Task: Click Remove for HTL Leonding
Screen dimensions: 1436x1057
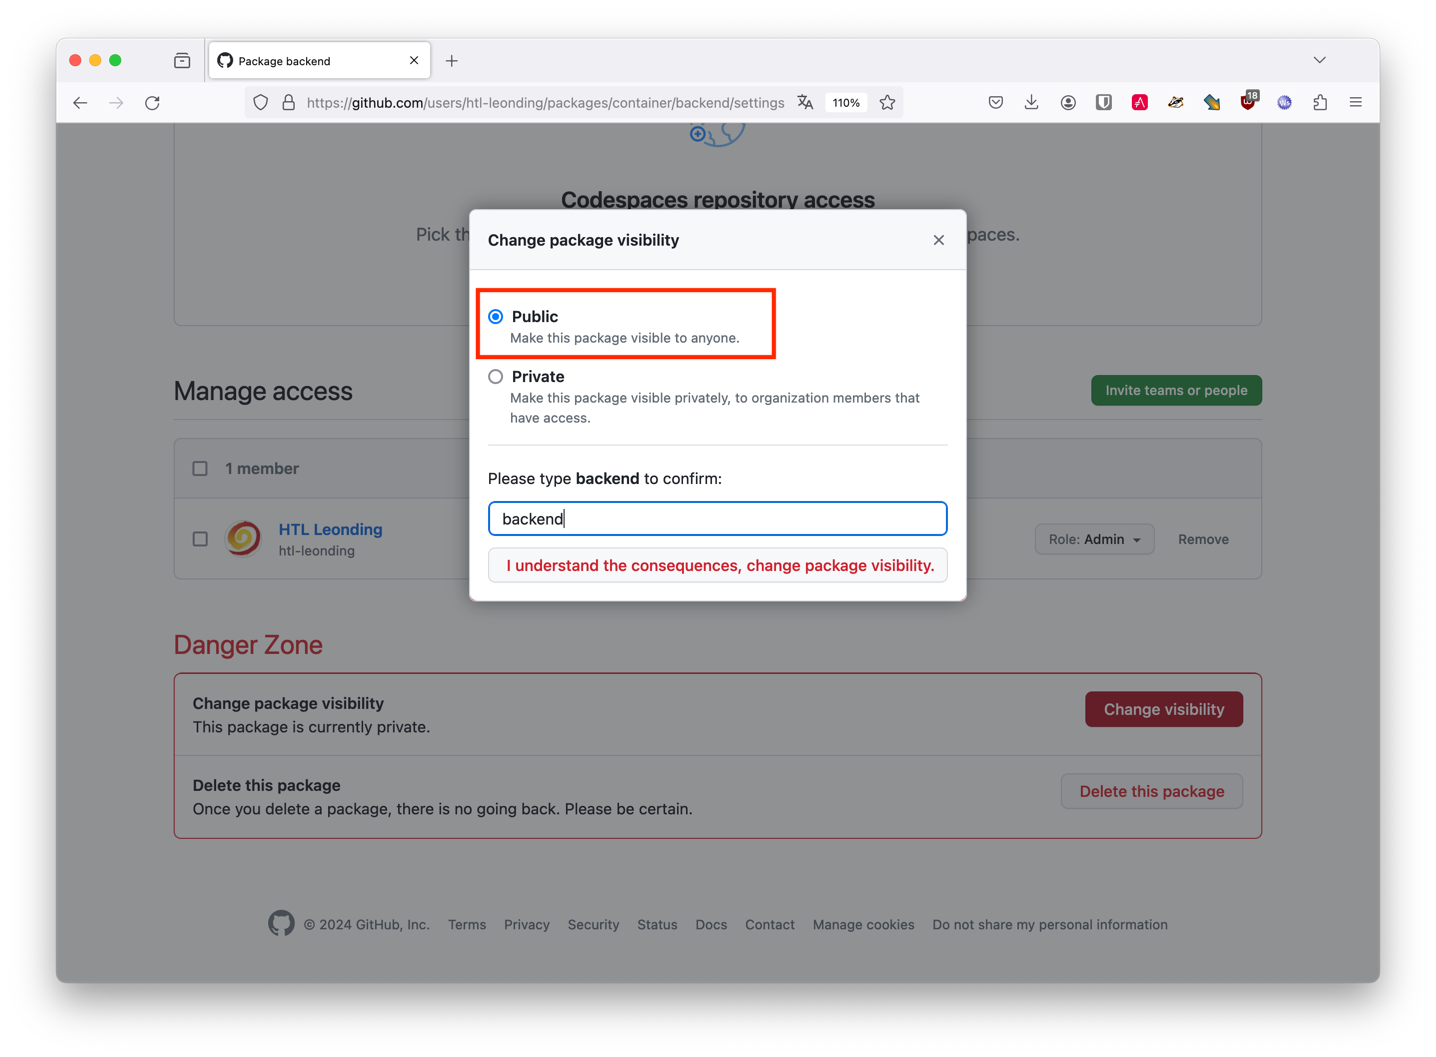Action: coord(1203,539)
